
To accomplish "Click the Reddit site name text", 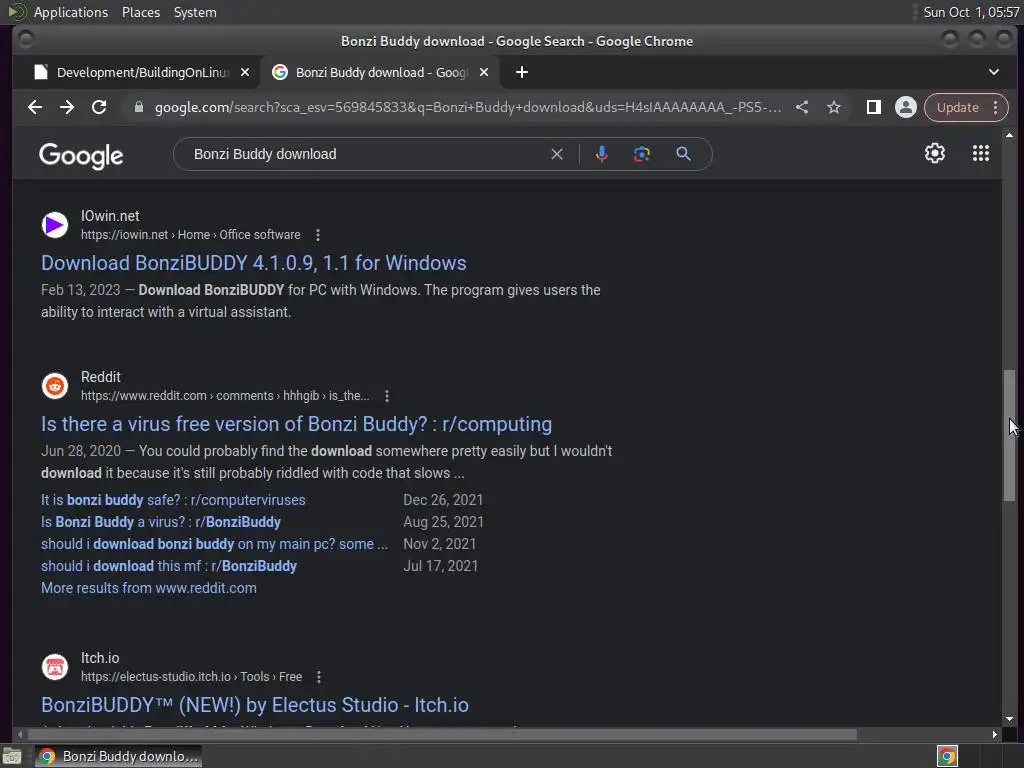I will [x=101, y=377].
